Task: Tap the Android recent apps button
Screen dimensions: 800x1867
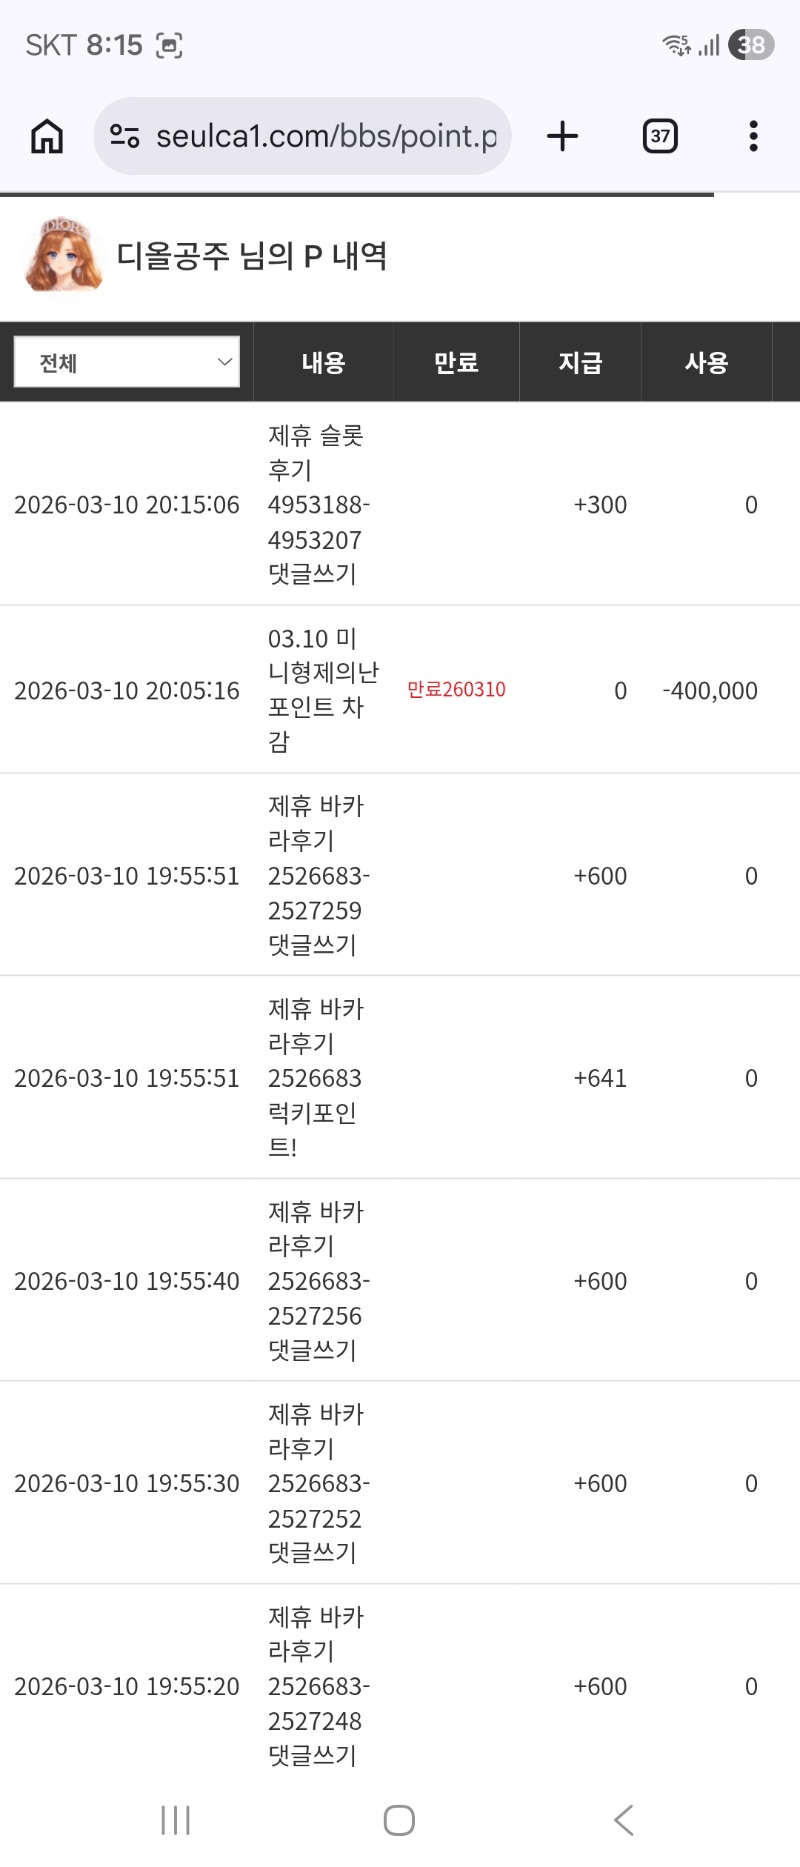Action: coord(176,1820)
